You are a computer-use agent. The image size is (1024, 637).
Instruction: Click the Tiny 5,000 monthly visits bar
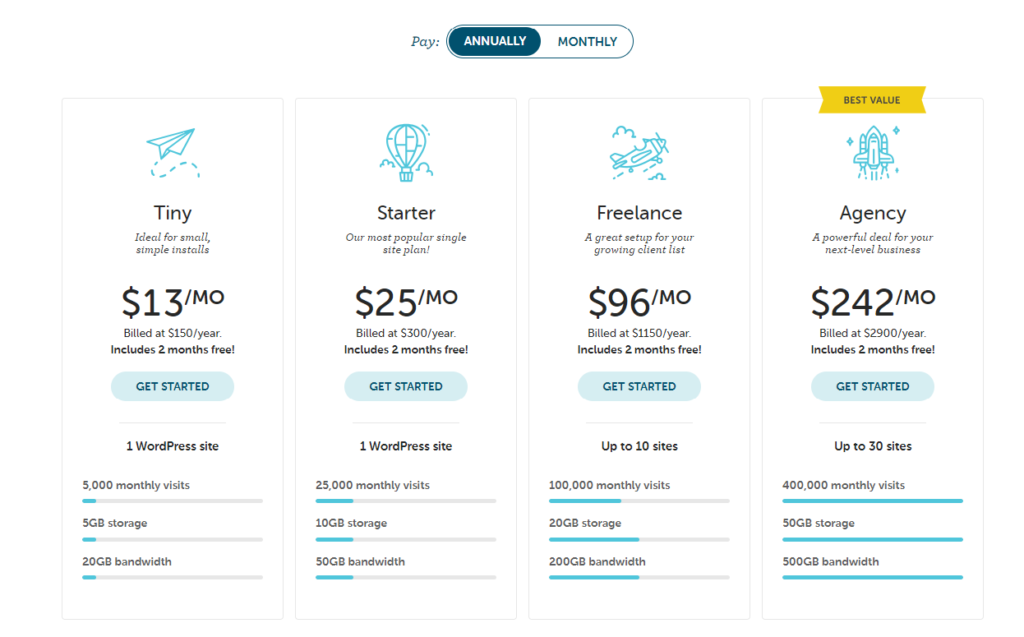(x=172, y=500)
